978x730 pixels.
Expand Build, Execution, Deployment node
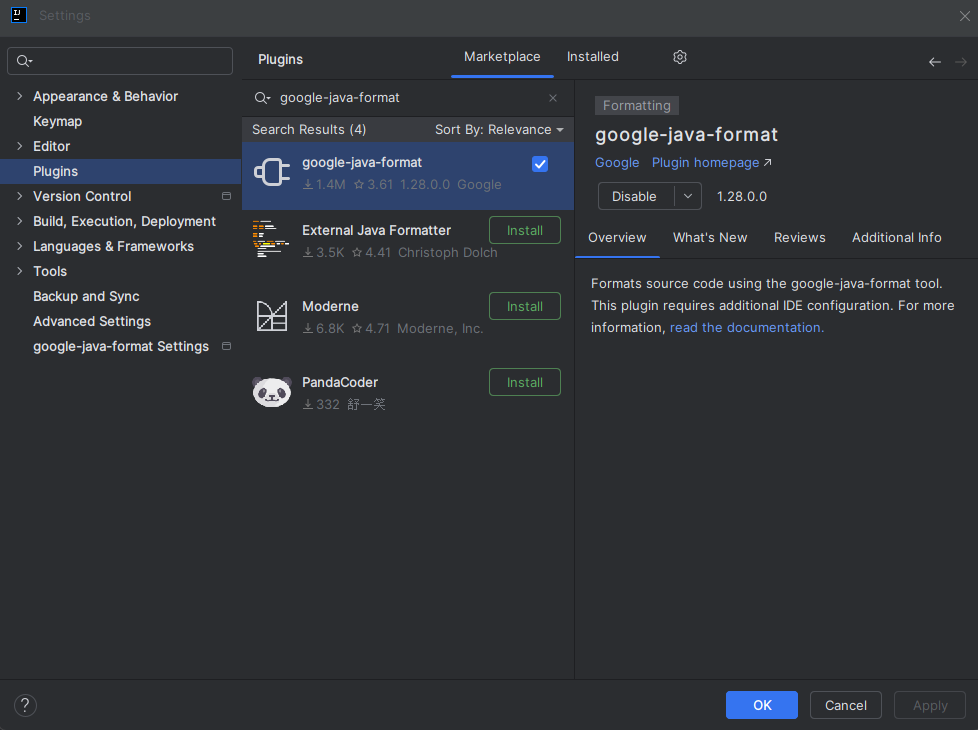19,221
